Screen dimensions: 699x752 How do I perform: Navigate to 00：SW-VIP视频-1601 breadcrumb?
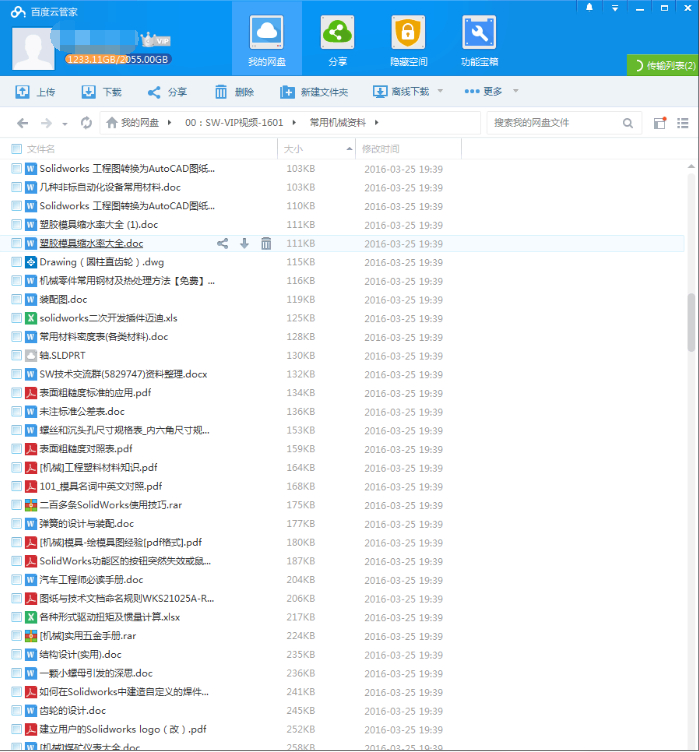(234, 123)
